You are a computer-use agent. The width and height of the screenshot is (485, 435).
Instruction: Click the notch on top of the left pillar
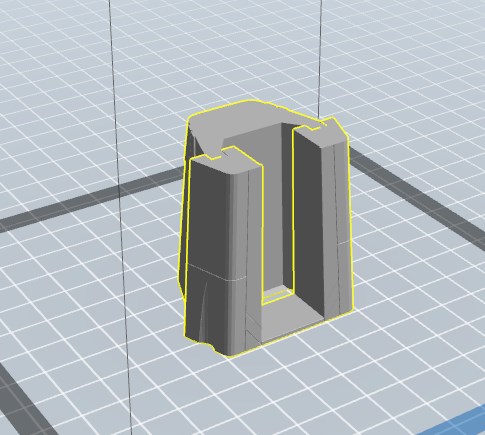[x=222, y=154]
